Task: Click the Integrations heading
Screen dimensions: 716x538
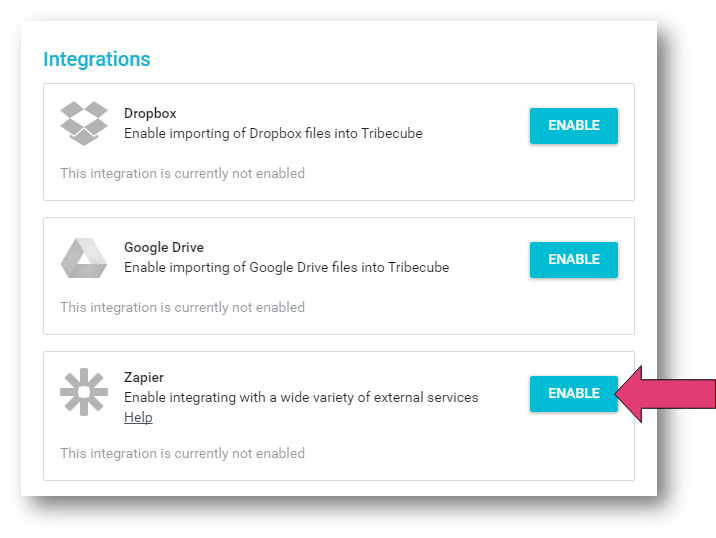Action: point(97,59)
